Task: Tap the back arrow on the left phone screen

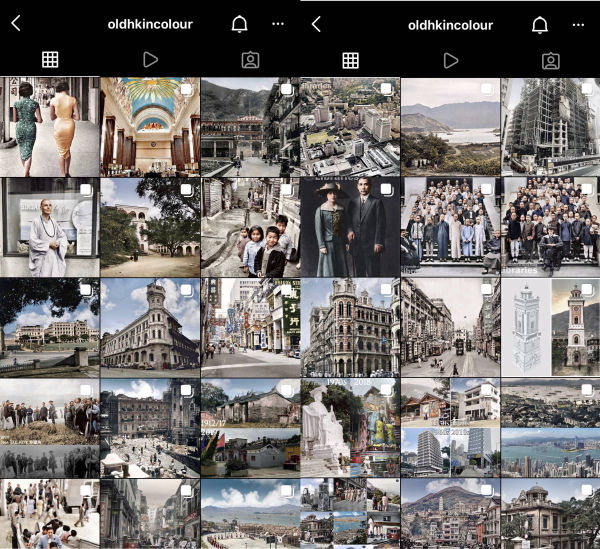Action: point(16,23)
